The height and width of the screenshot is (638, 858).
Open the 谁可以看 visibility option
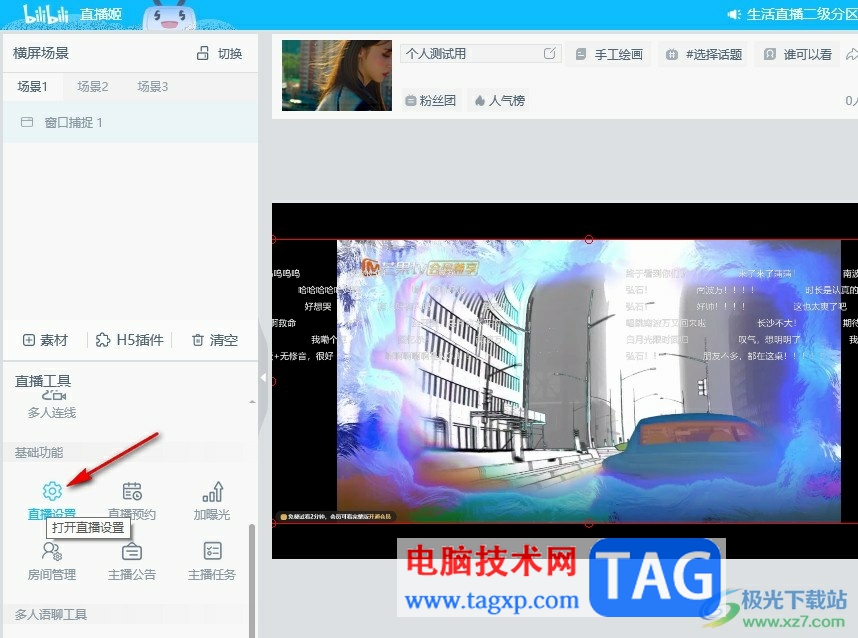click(798, 54)
